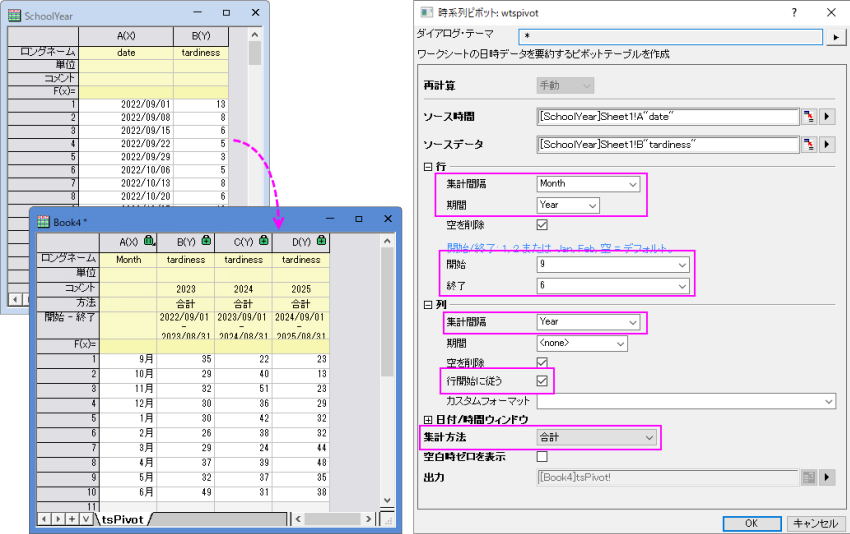
Task: Uncheck 空を削除 under the 行 section
Action: pos(542,225)
